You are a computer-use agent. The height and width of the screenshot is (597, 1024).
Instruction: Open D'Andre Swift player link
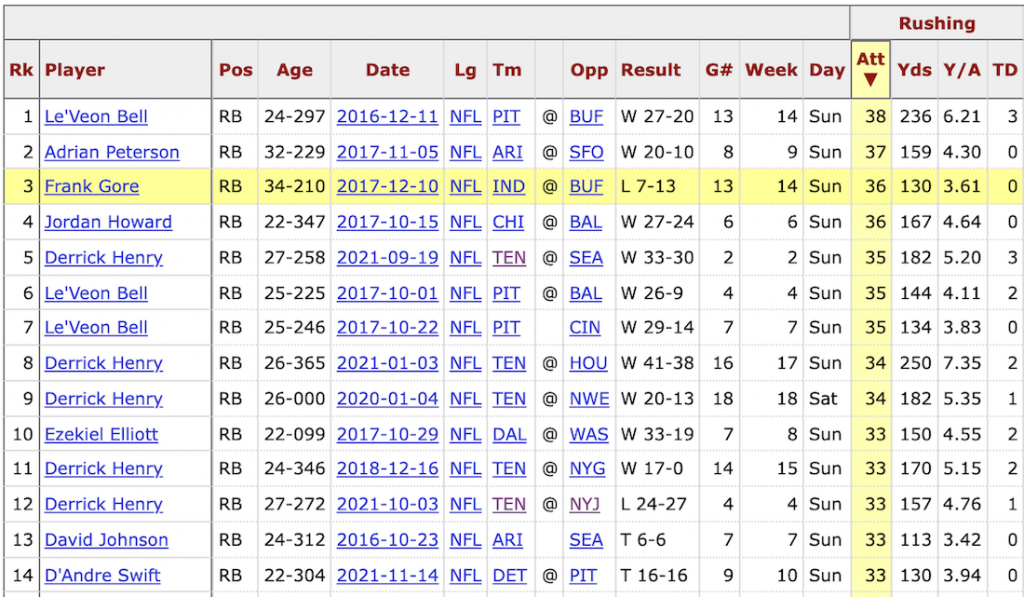(x=102, y=576)
